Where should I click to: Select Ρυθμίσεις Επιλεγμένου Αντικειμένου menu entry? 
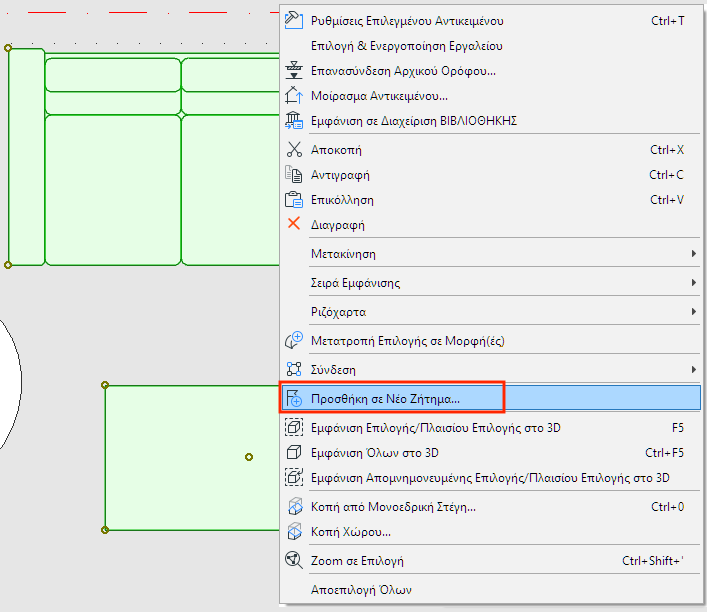(490, 21)
